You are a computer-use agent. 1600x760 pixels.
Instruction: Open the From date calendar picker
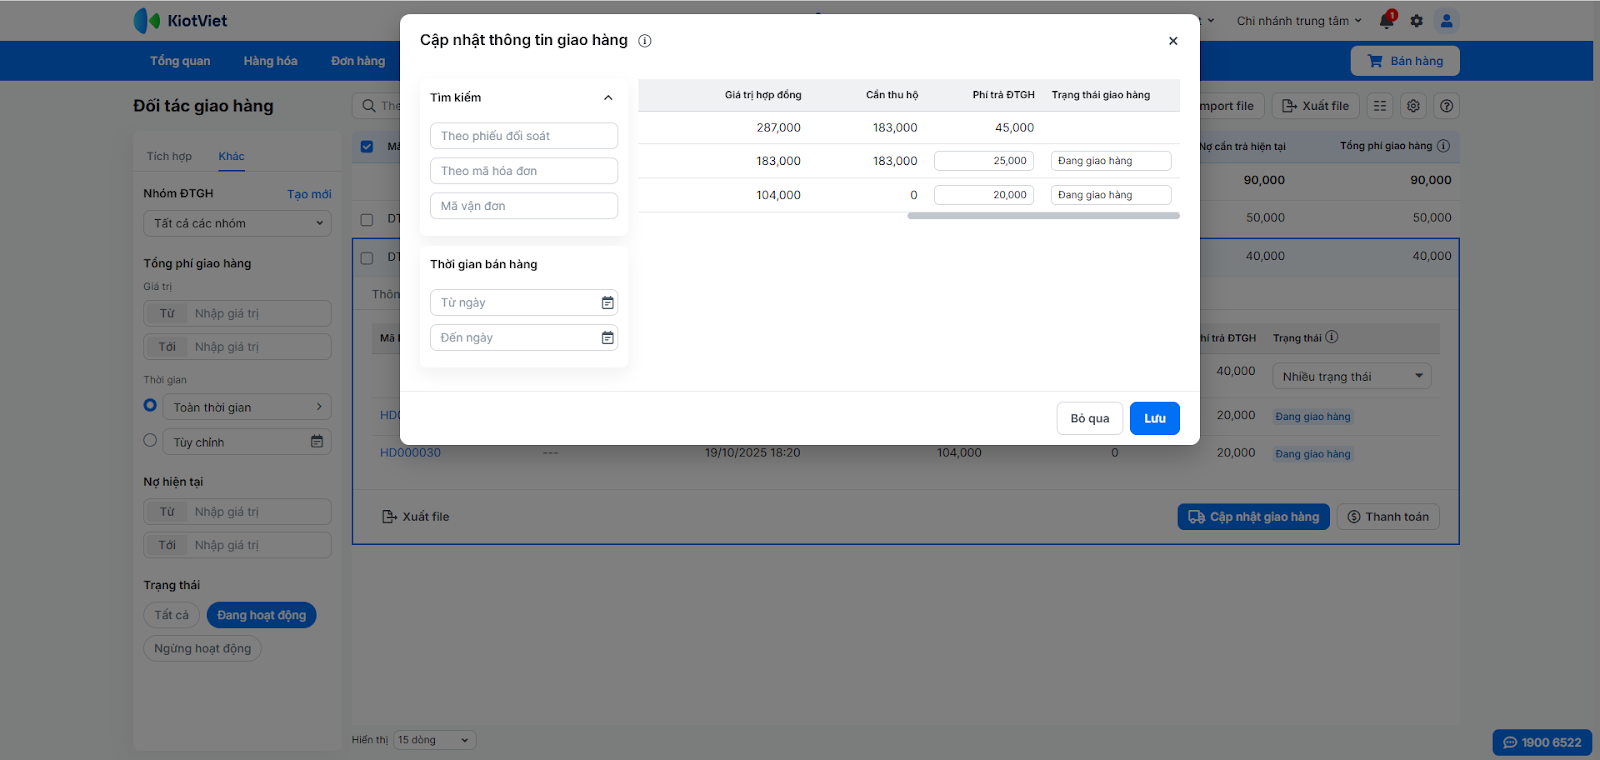[x=607, y=303]
